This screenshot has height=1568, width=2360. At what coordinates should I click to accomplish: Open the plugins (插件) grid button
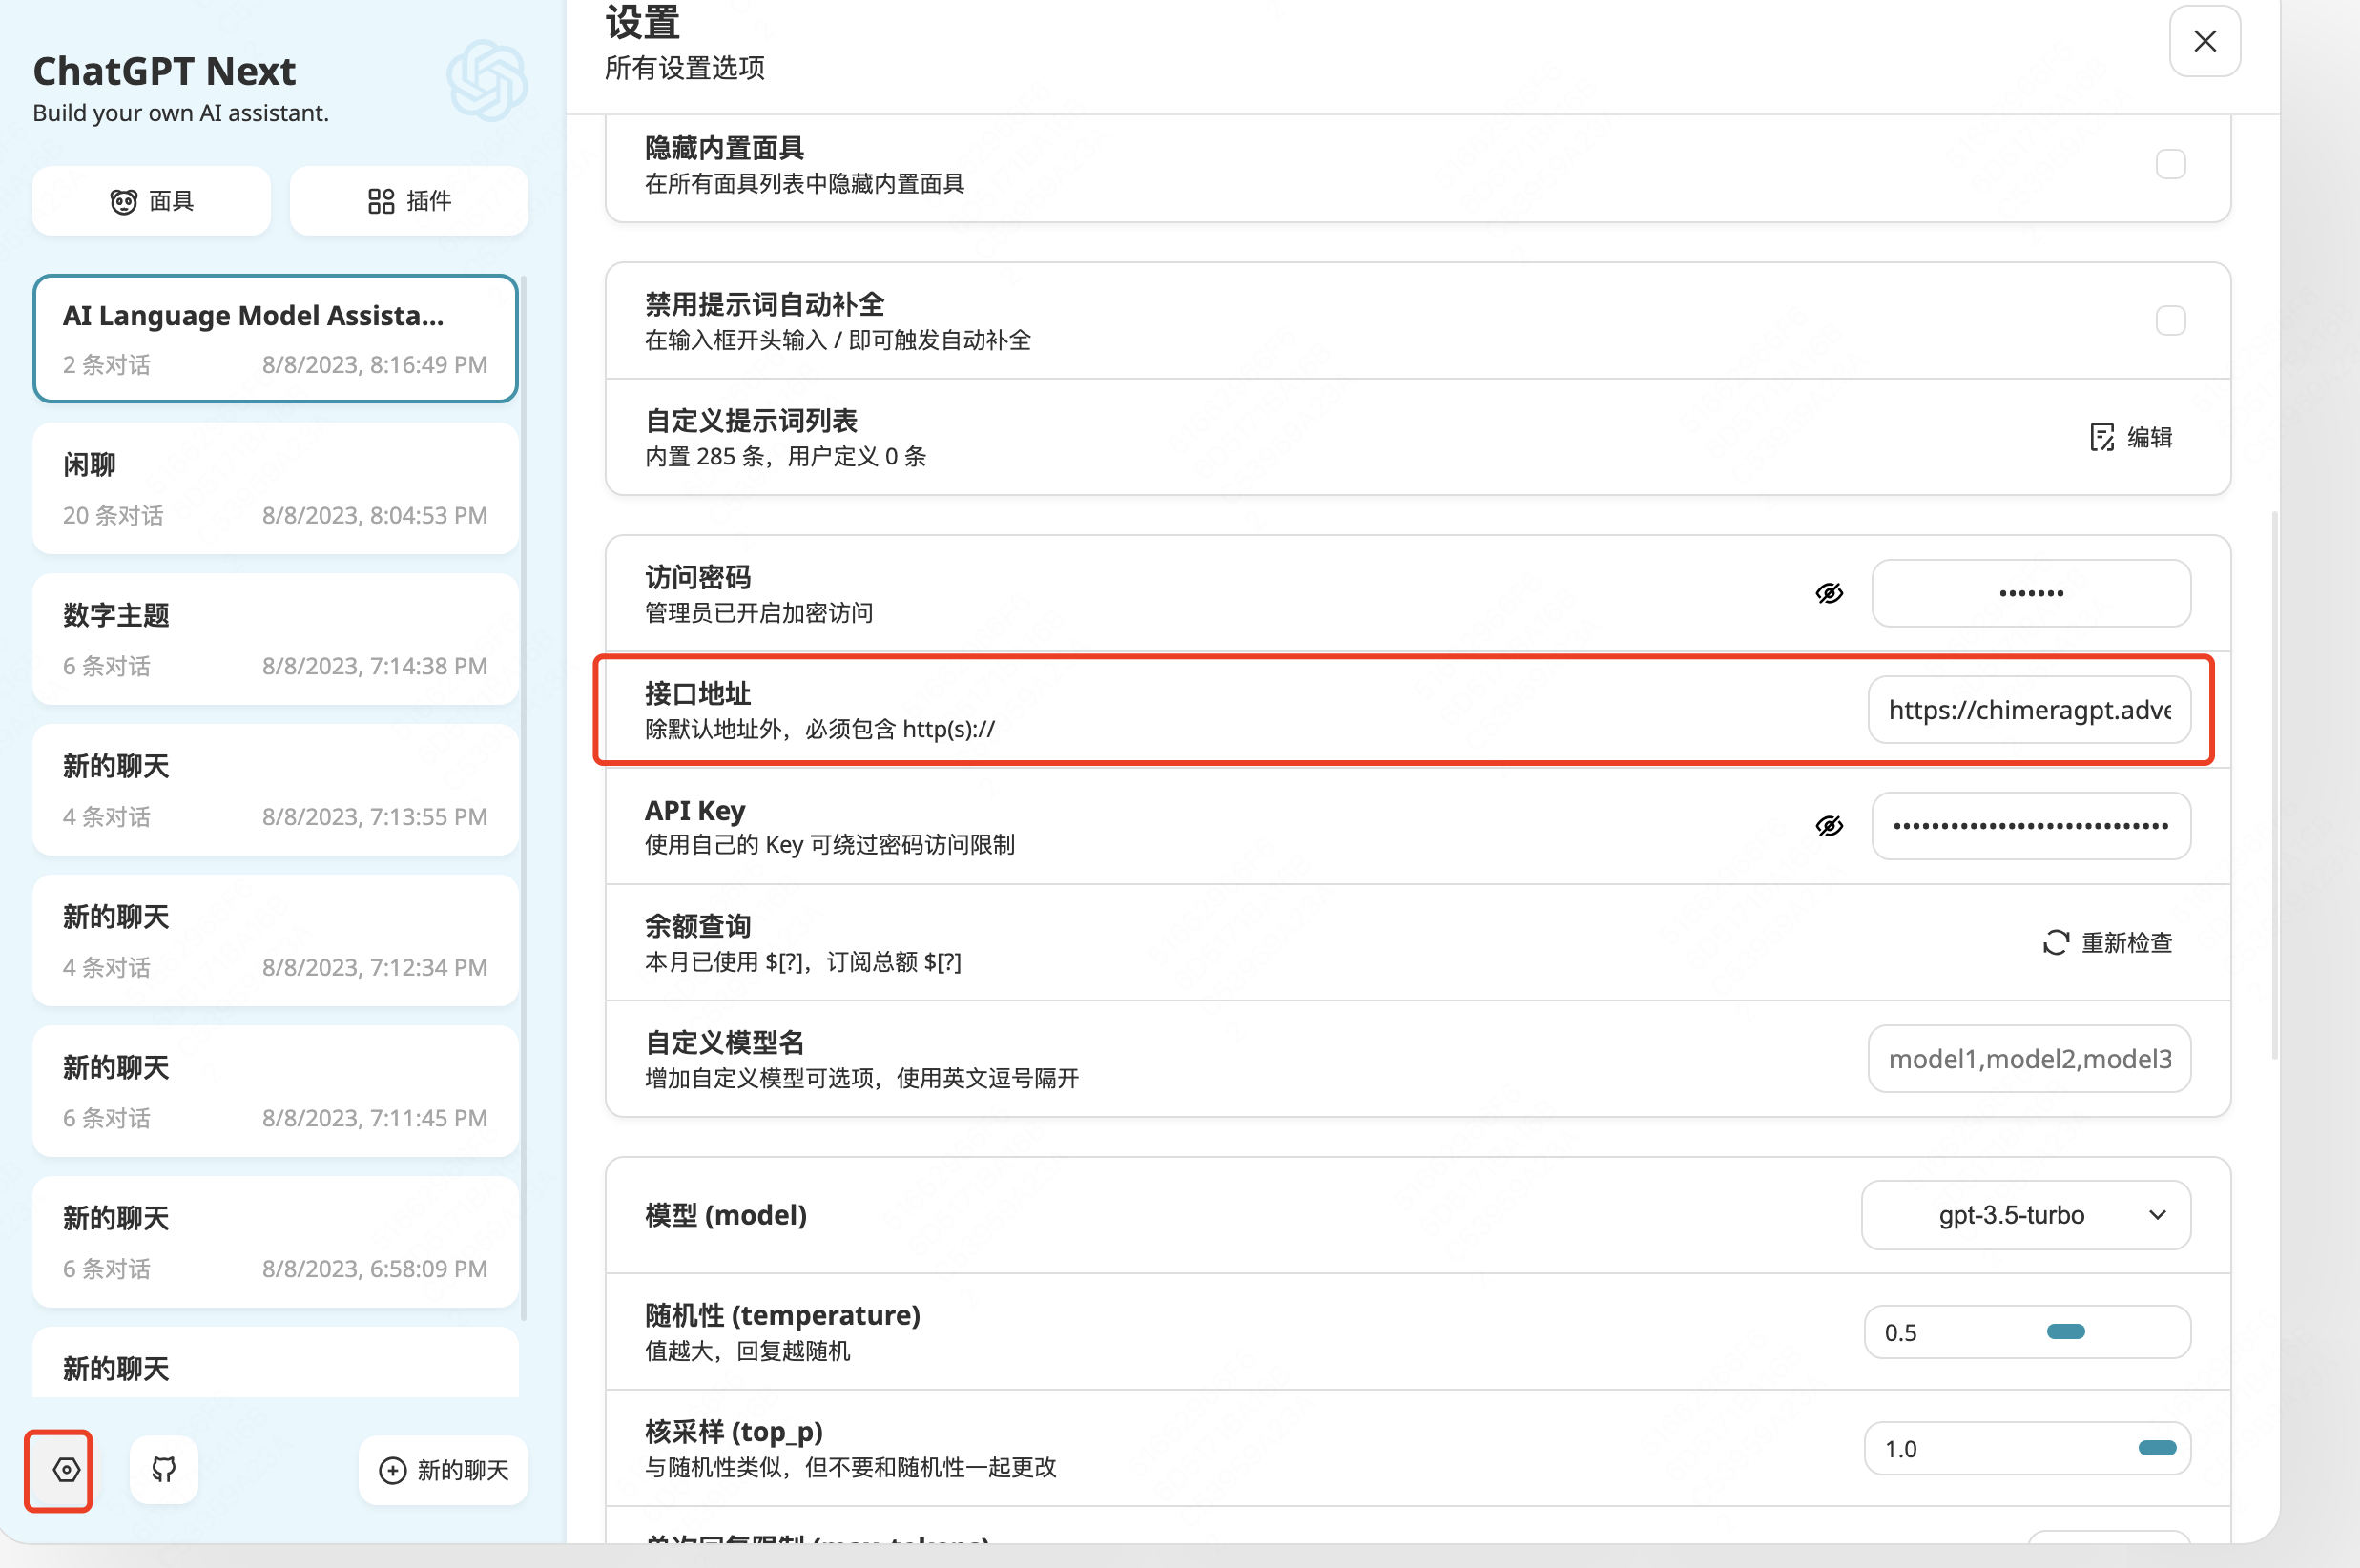(x=409, y=201)
